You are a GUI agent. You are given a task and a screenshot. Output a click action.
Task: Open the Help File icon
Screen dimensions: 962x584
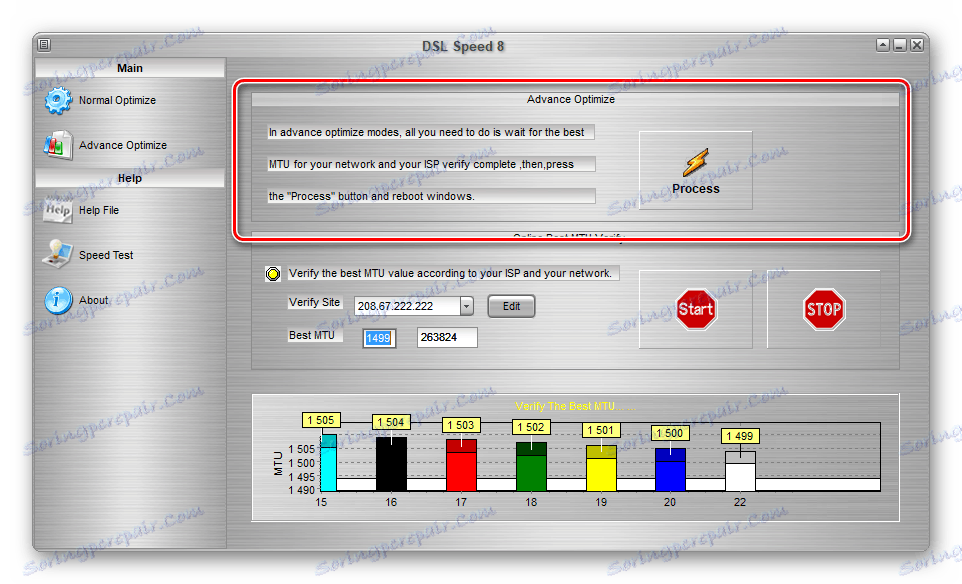point(58,210)
